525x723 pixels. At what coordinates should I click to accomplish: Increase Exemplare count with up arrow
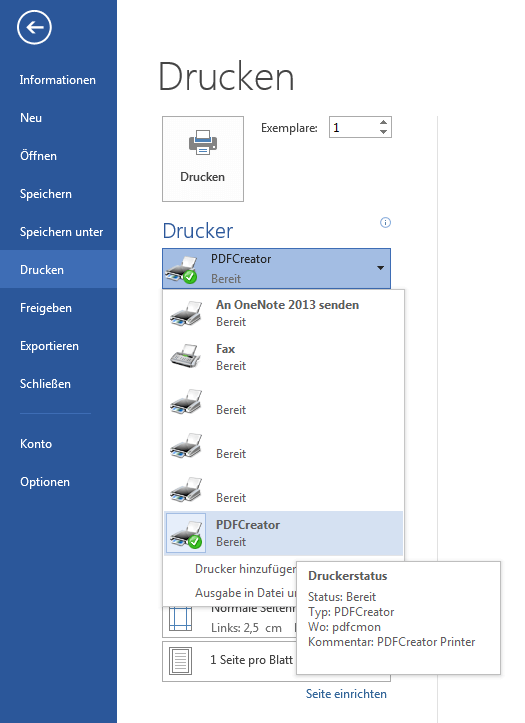[383, 123]
